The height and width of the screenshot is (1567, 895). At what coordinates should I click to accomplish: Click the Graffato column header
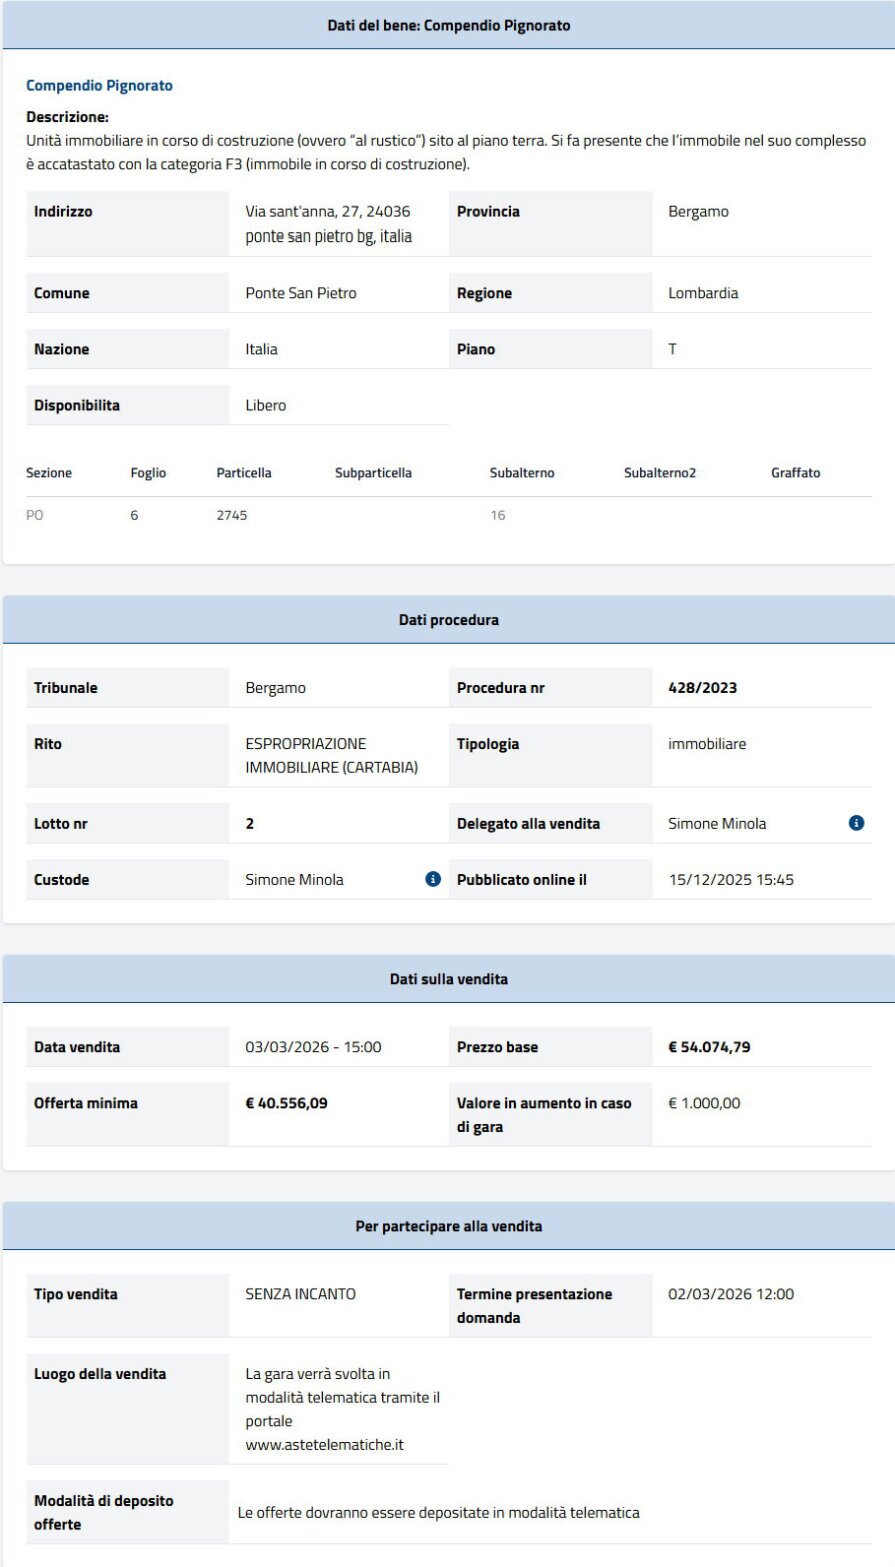pyautogui.click(x=795, y=473)
